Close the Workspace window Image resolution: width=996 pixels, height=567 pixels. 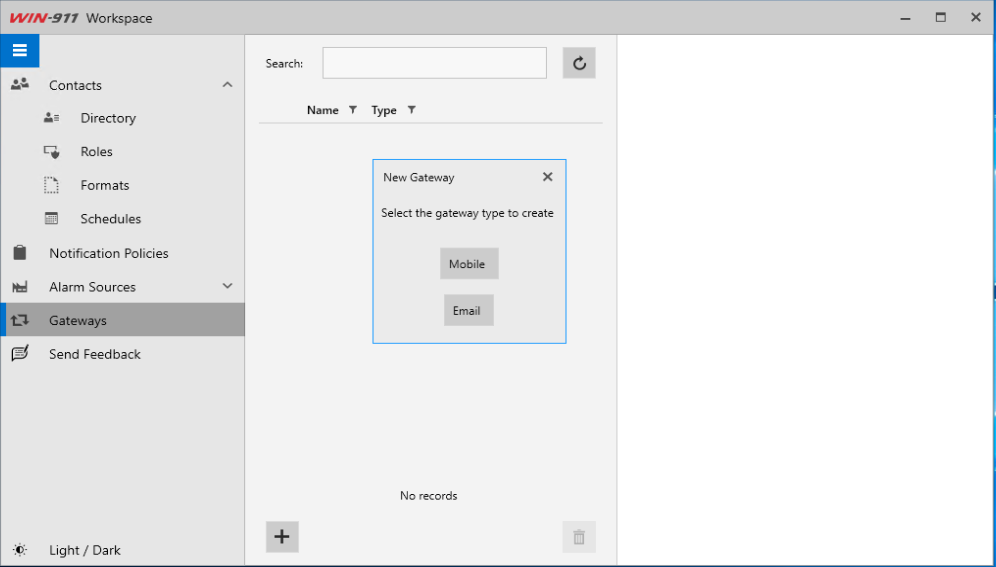pyautogui.click(x=976, y=18)
